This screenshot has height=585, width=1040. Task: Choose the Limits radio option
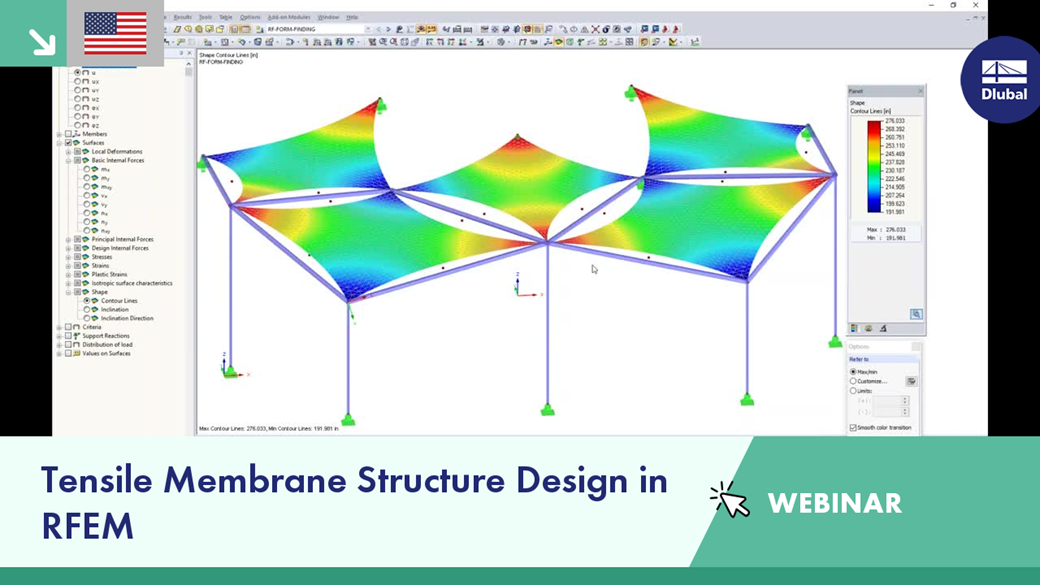(853, 391)
